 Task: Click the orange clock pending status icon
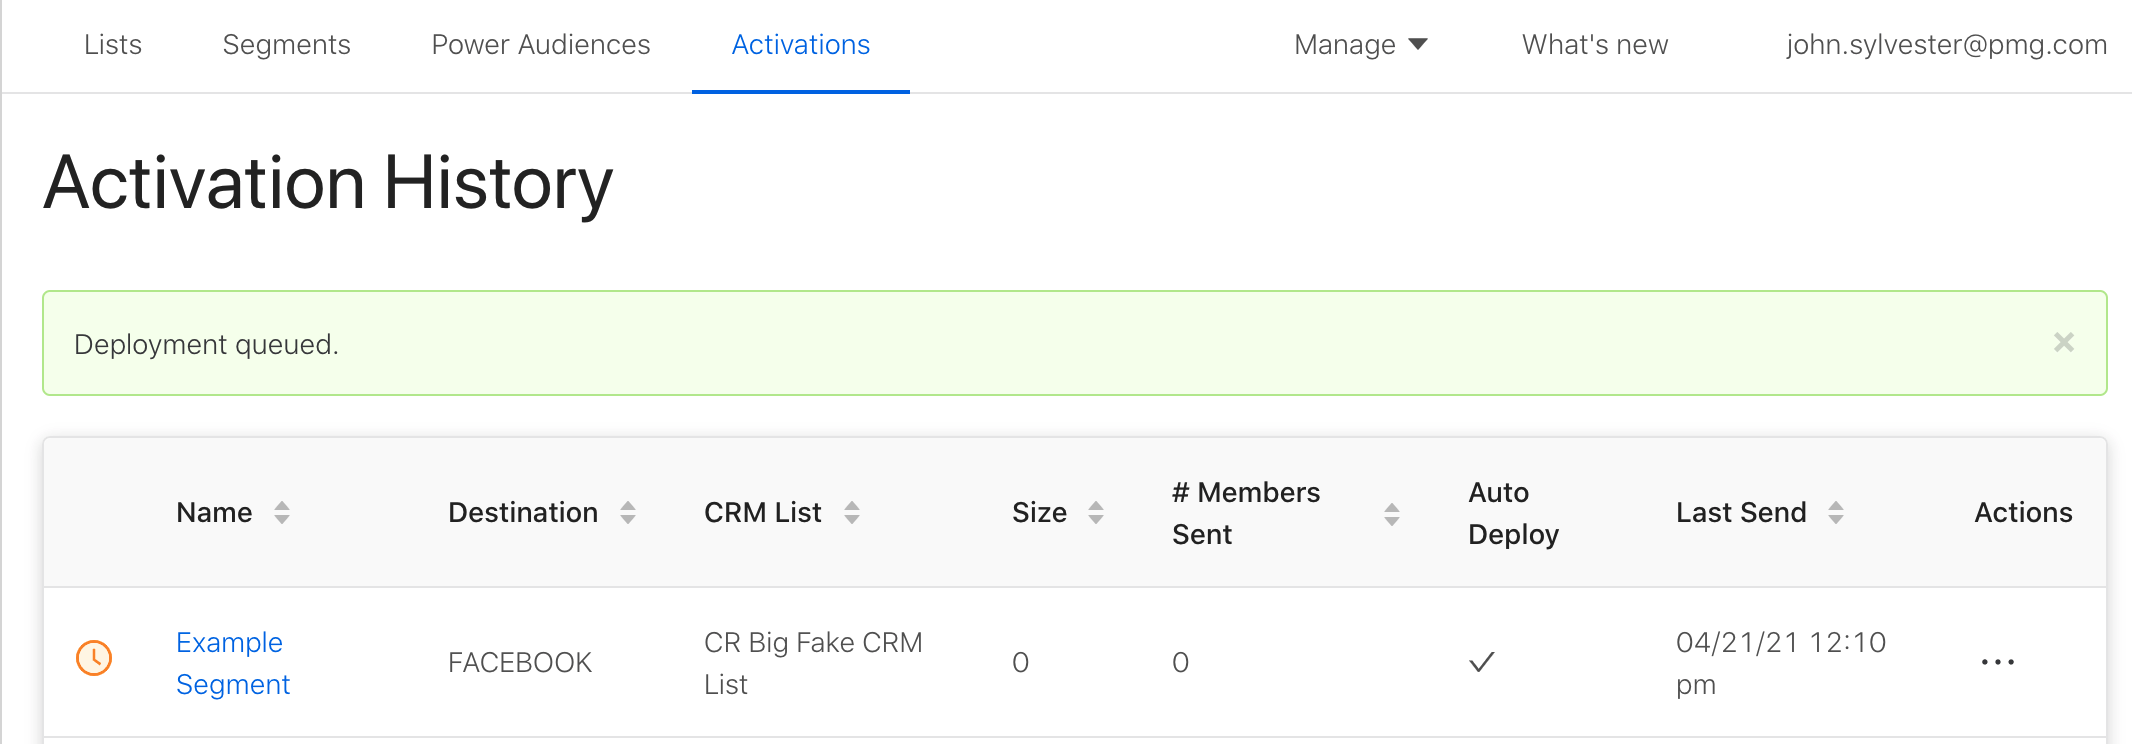(94, 658)
